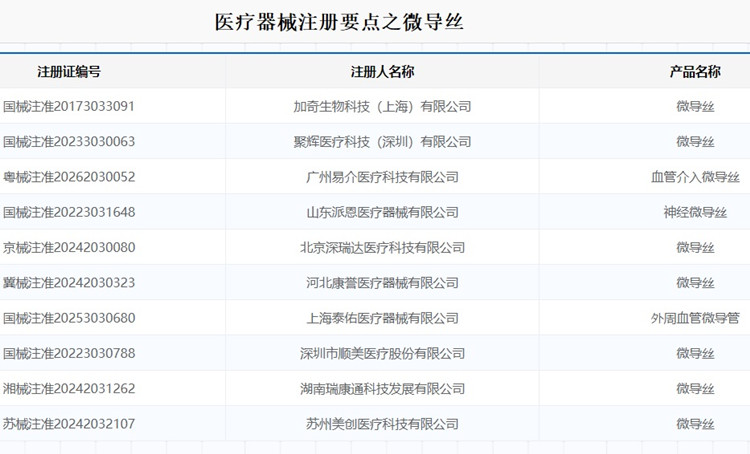This screenshot has width=750, height=454.
Task: Click the 注册人名称 column header
Action: 382,72
